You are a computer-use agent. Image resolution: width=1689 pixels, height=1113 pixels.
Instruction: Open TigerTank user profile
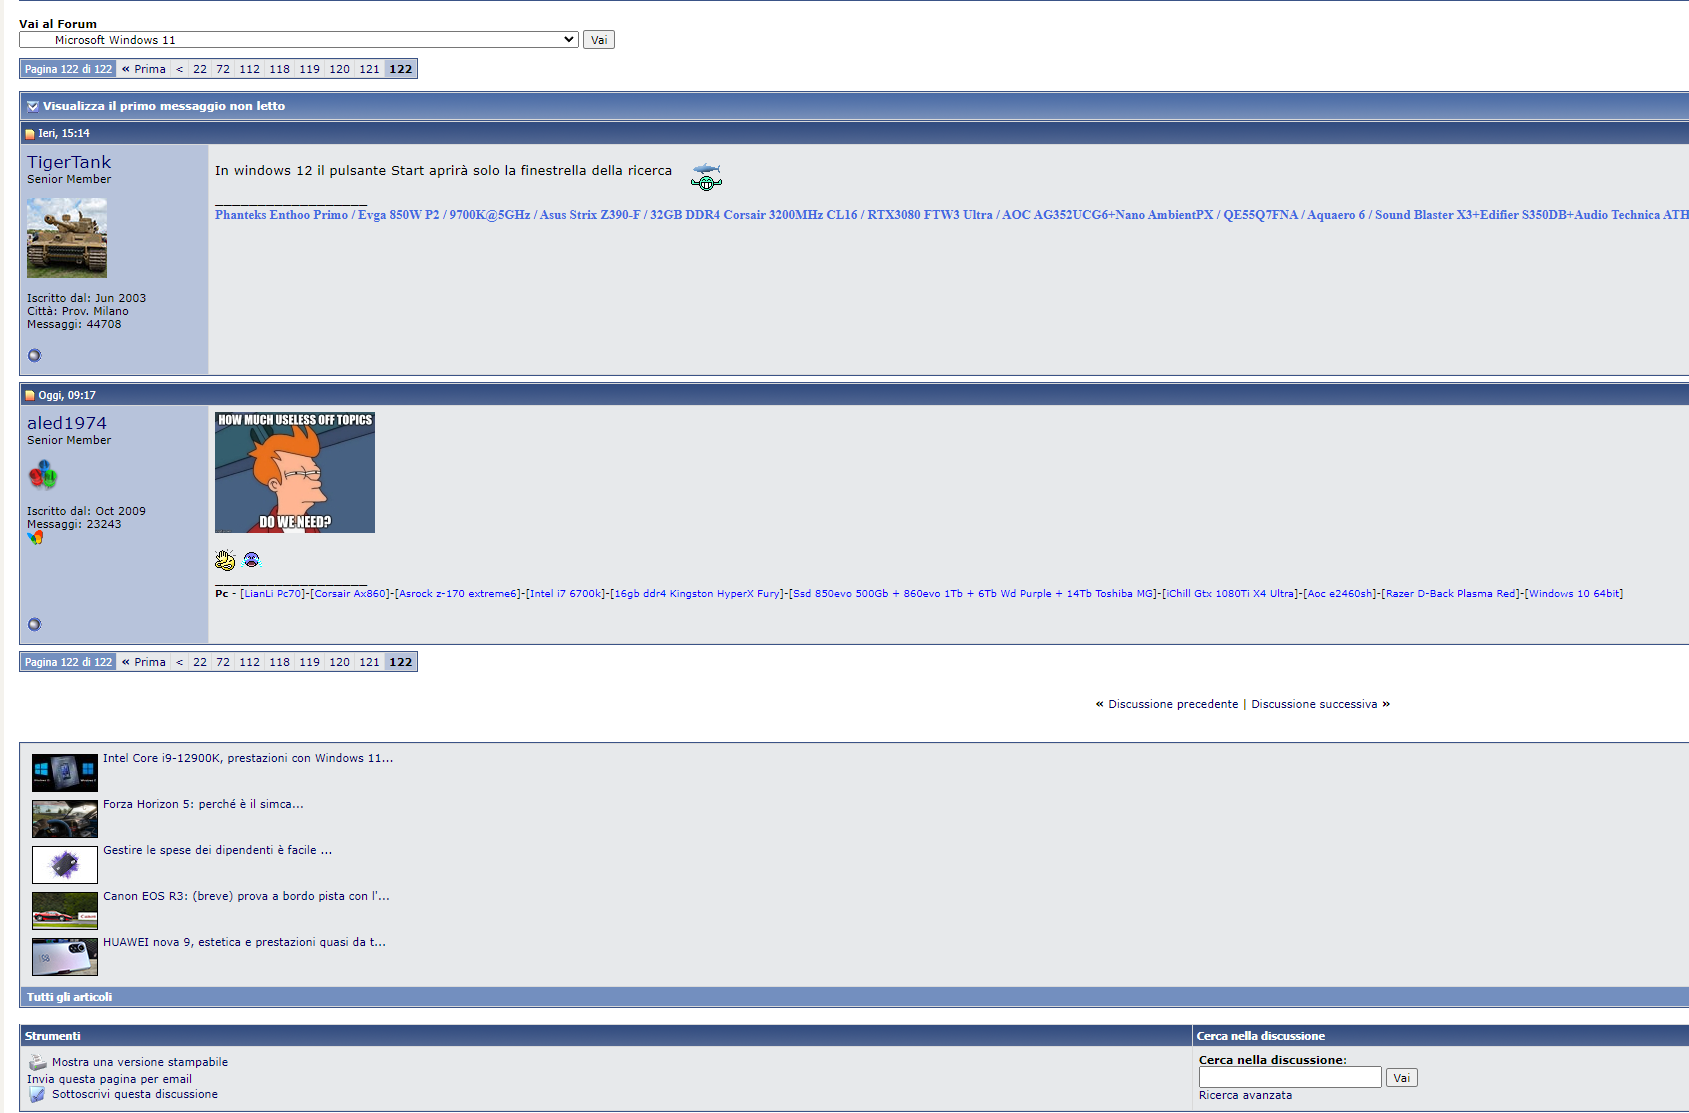(x=69, y=162)
